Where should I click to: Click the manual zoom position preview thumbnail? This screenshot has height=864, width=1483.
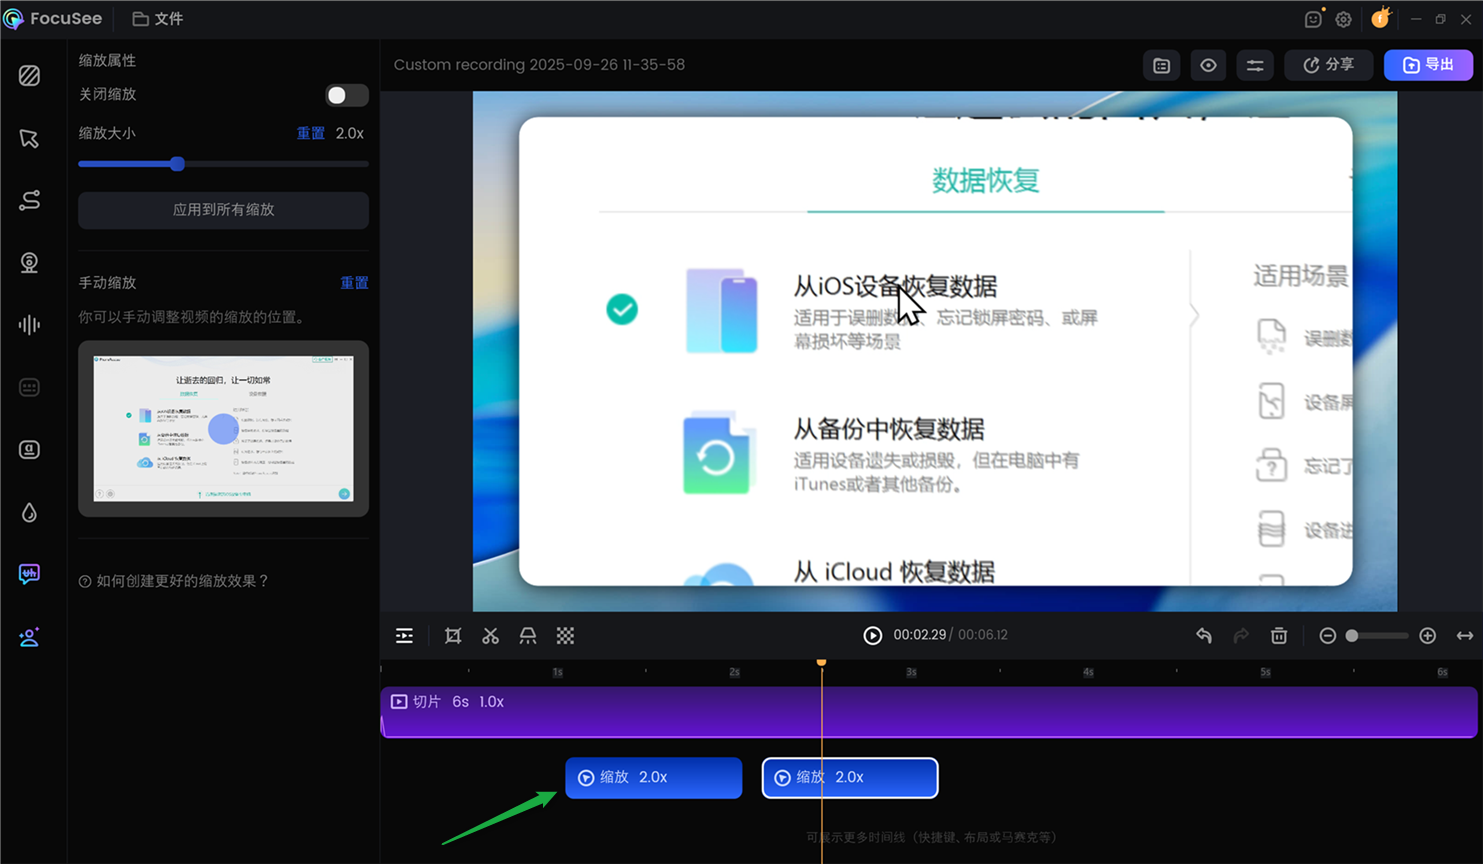pos(223,429)
